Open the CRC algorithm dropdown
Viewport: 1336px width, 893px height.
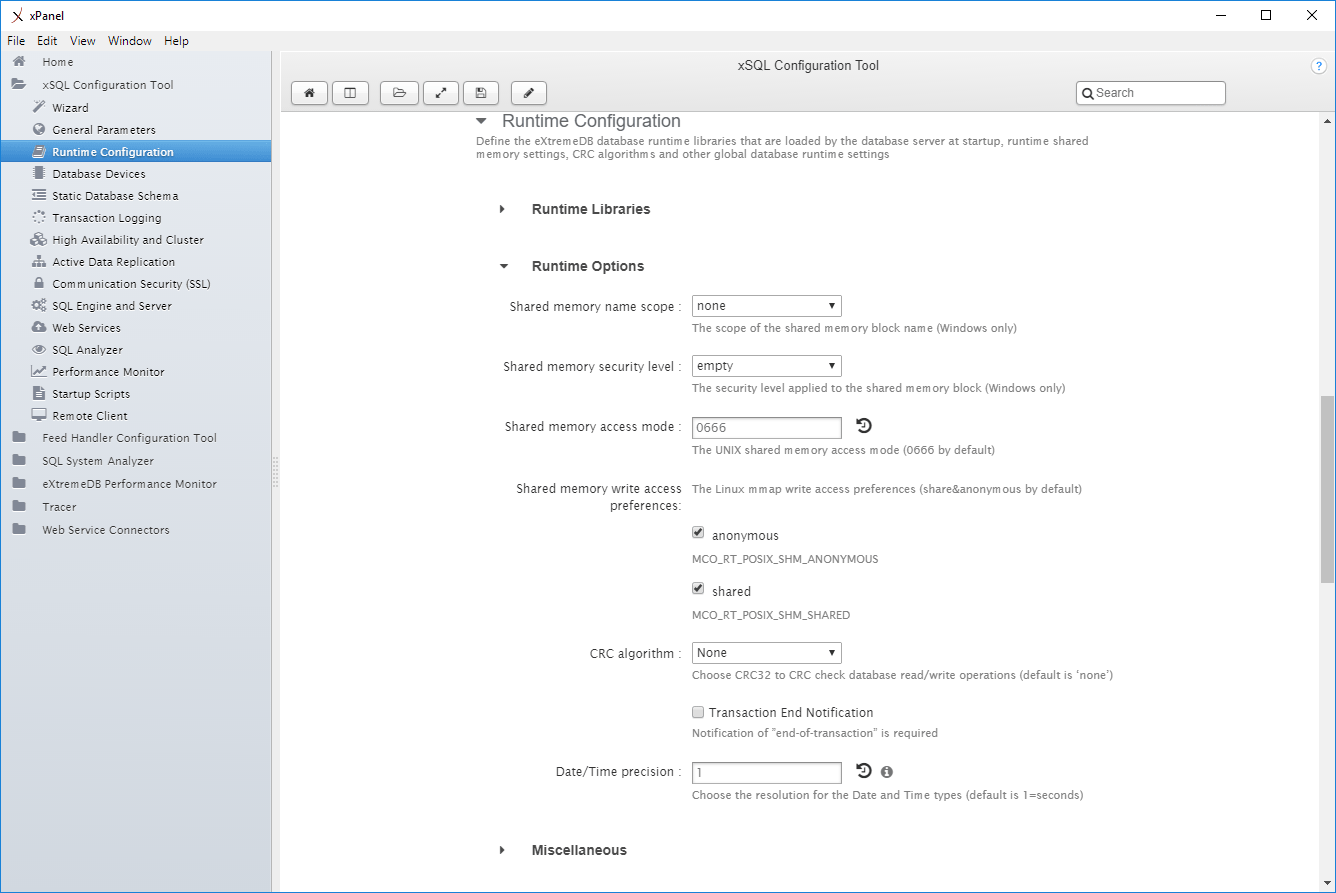pos(767,653)
